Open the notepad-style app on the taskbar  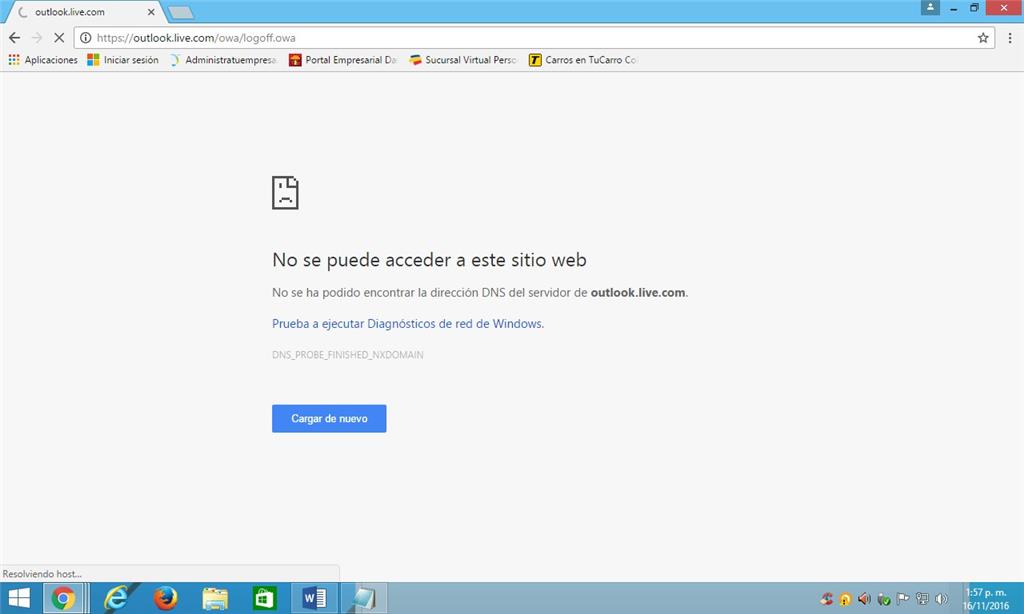(x=364, y=598)
